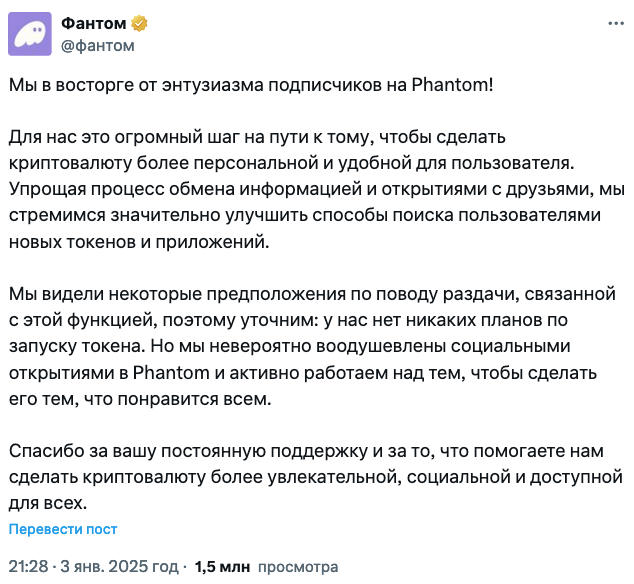Click the word Phantom! in the first line
Viewport: 634px width, 584px height.
pos(452,85)
